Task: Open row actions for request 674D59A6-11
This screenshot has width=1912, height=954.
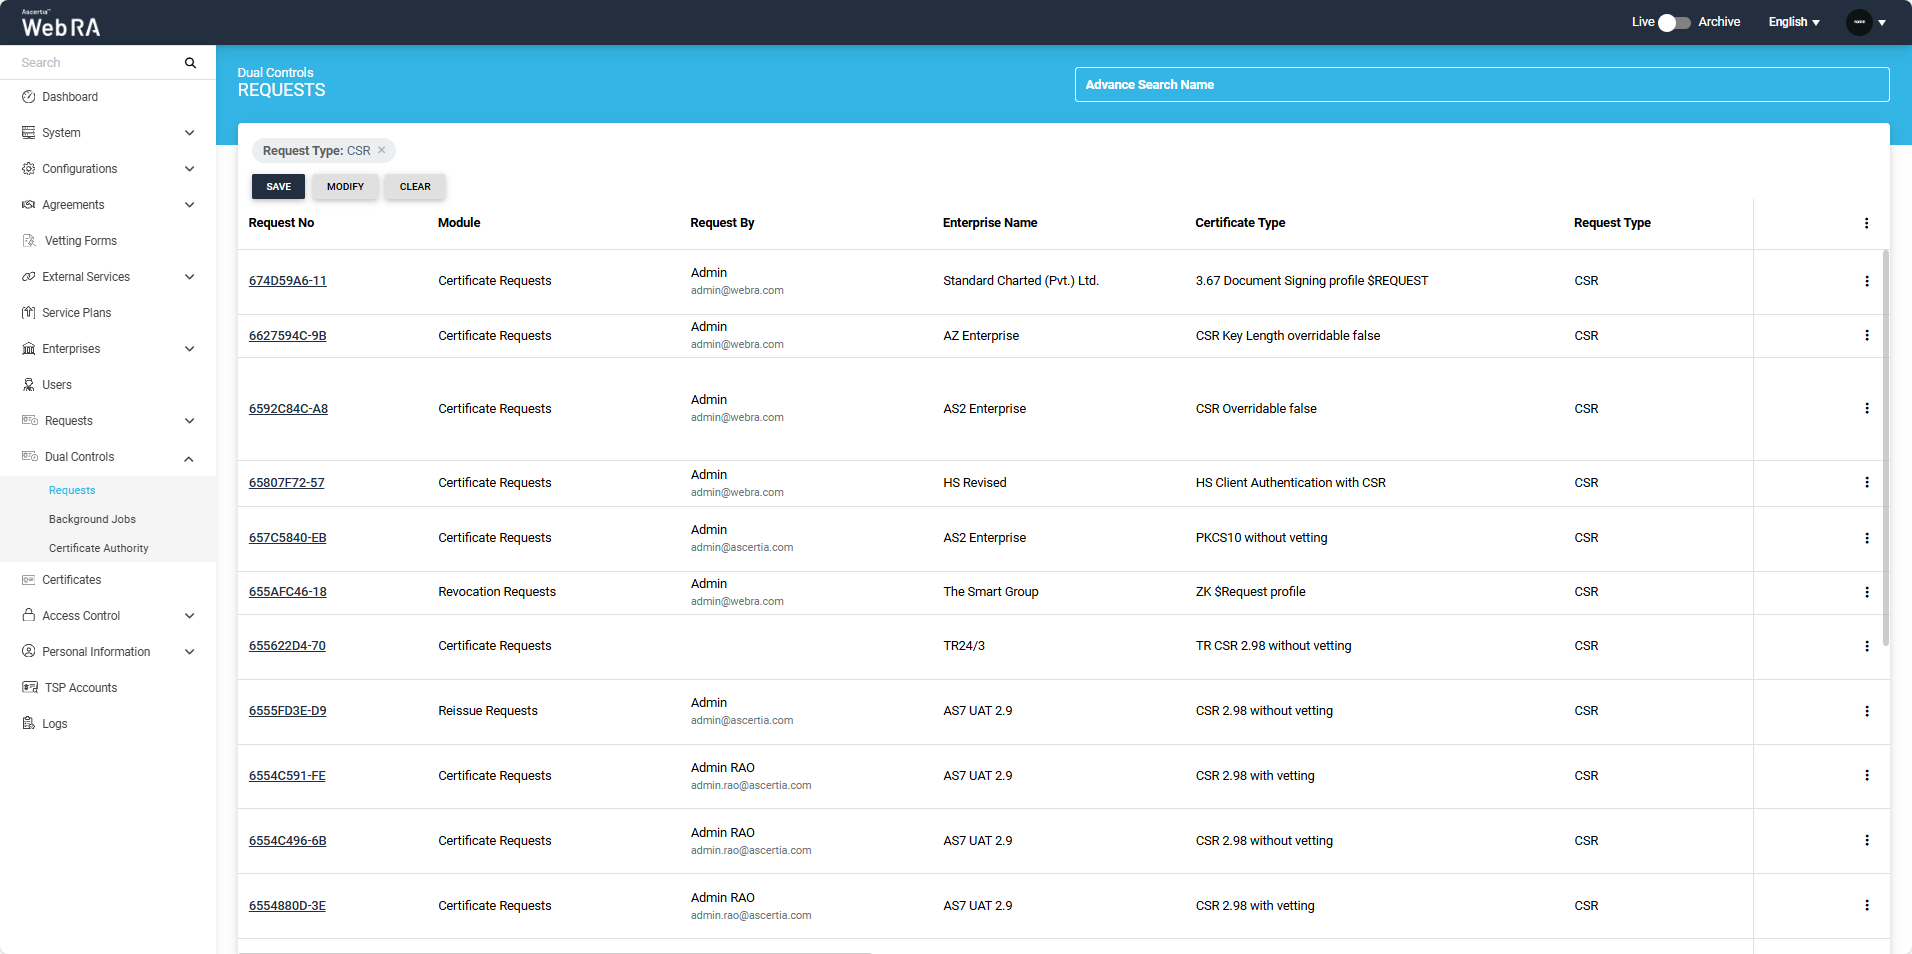Action: click(1866, 281)
